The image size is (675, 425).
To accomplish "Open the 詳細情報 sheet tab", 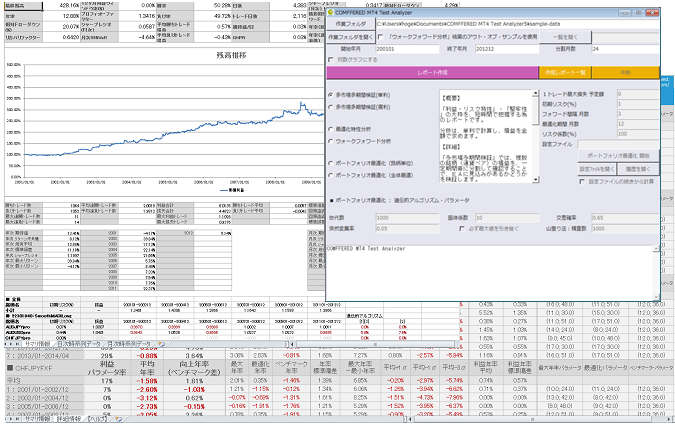I will tap(69, 418).
